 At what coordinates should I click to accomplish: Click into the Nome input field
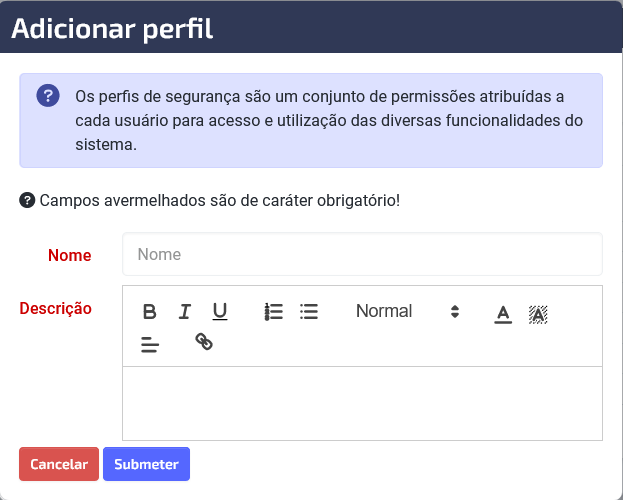tap(362, 254)
